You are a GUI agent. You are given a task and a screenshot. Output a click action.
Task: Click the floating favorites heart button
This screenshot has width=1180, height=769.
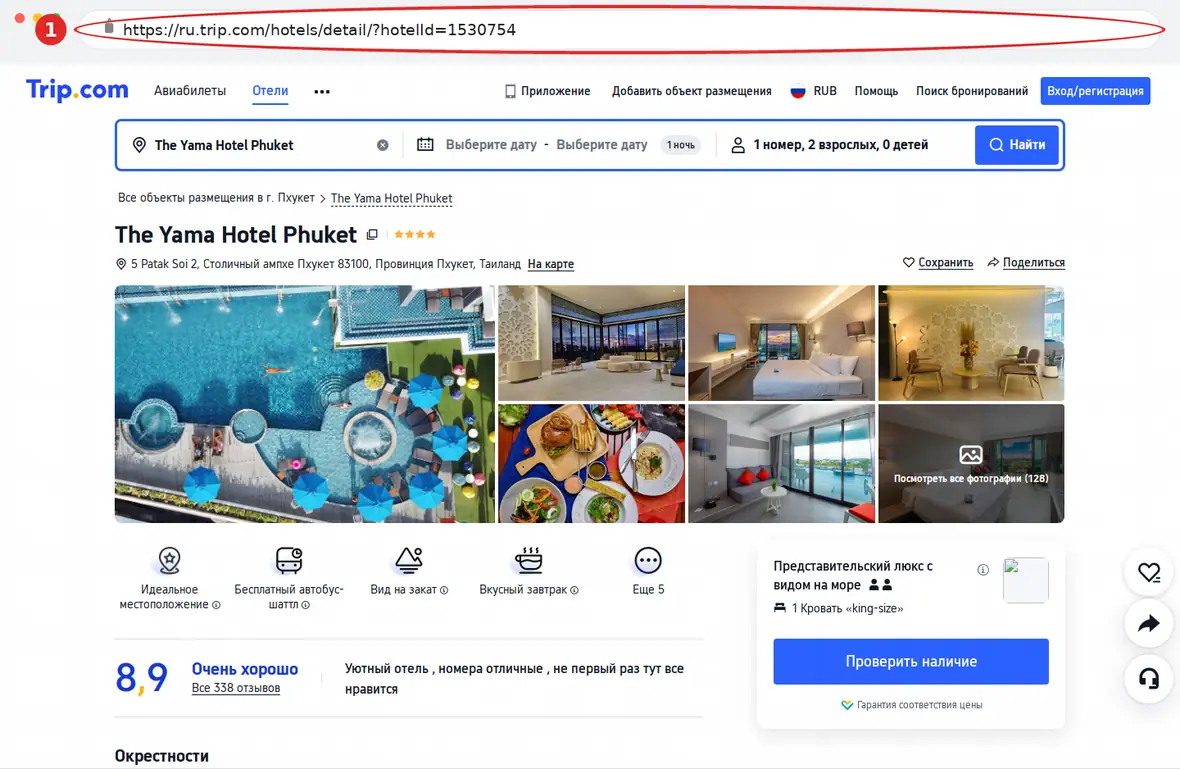1149,573
